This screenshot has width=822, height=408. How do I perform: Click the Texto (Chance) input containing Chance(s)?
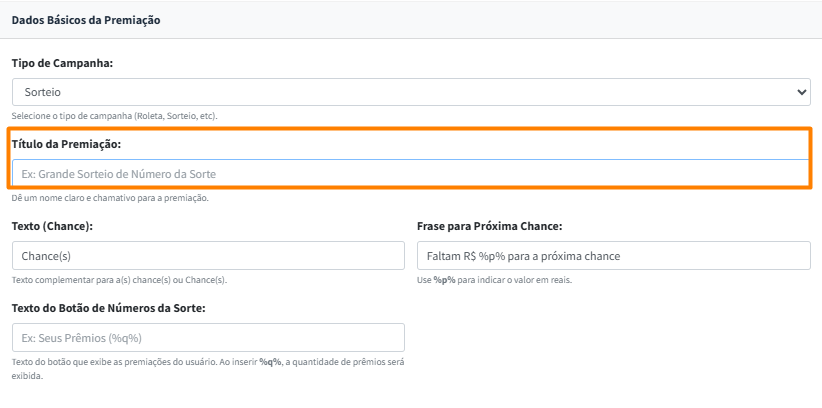click(208, 256)
